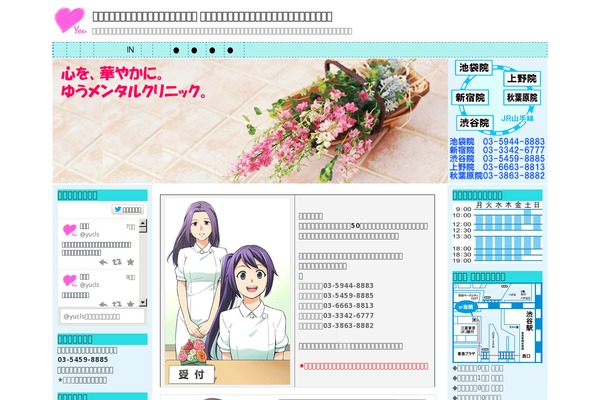Click 03-5459-8885 in the left sidebar
Image resolution: width=600 pixels, height=400 pixels.
(83, 360)
